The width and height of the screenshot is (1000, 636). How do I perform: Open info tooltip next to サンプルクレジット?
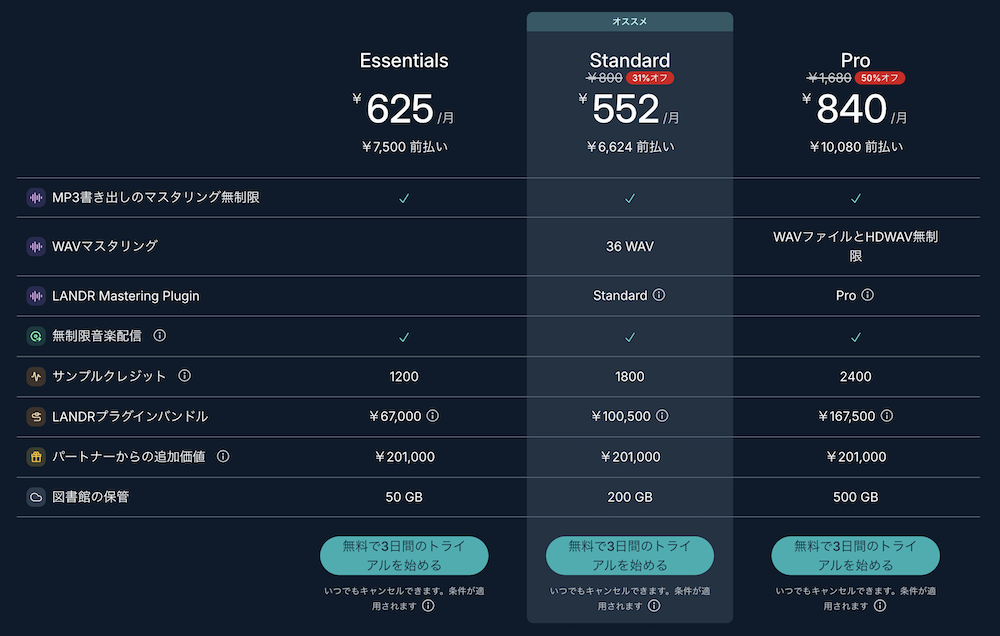point(184,377)
